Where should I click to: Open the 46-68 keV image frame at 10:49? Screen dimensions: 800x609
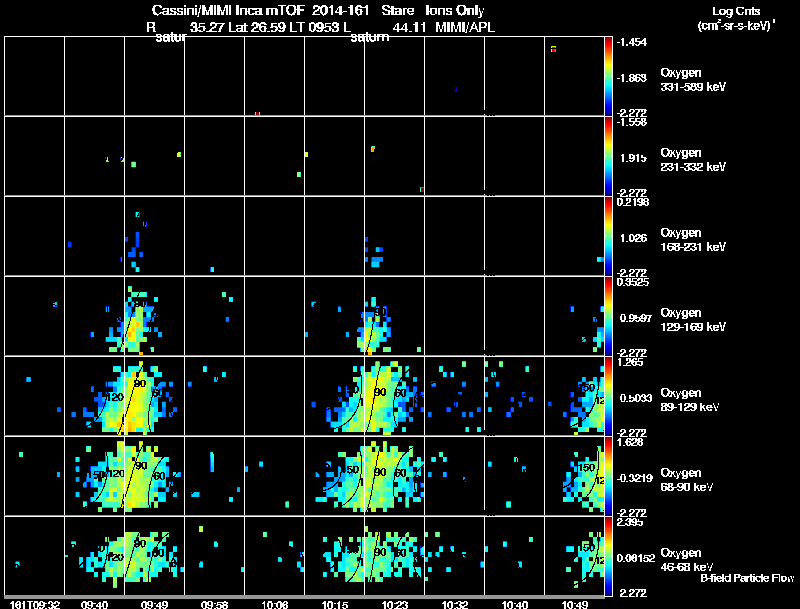(574, 556)
